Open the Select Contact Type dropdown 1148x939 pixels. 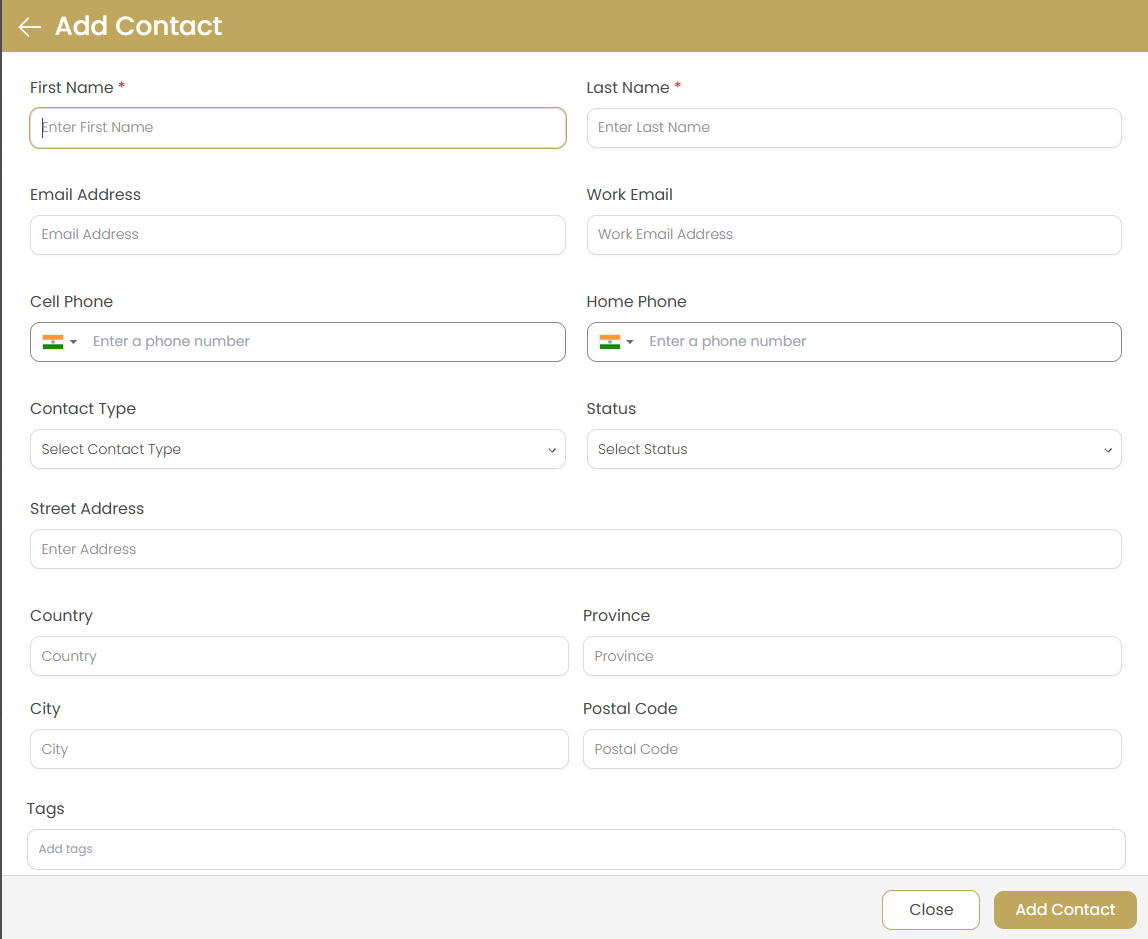coord(297,449)
